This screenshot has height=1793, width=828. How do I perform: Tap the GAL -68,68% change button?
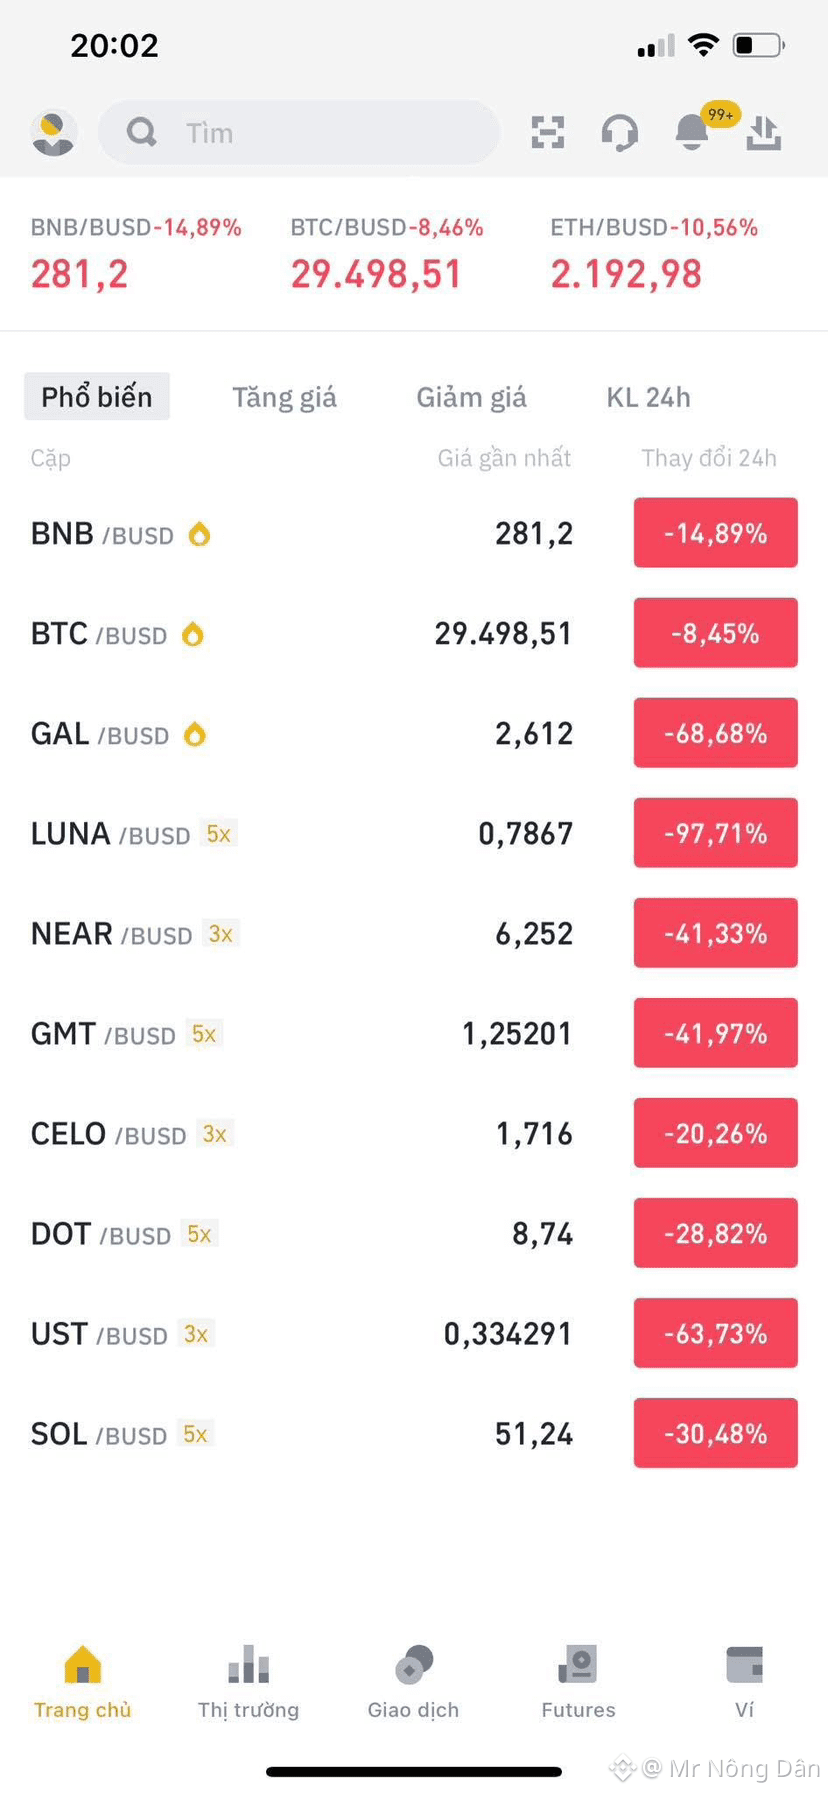(x=716, y=733)
